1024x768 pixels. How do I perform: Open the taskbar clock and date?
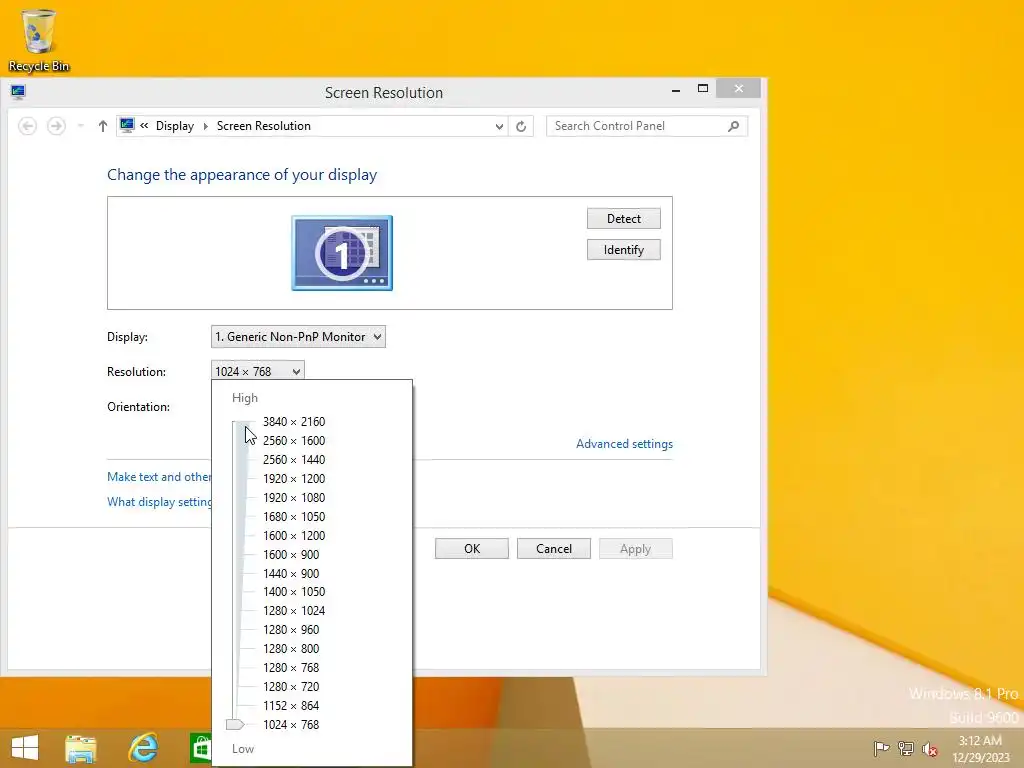pos(980,749)
